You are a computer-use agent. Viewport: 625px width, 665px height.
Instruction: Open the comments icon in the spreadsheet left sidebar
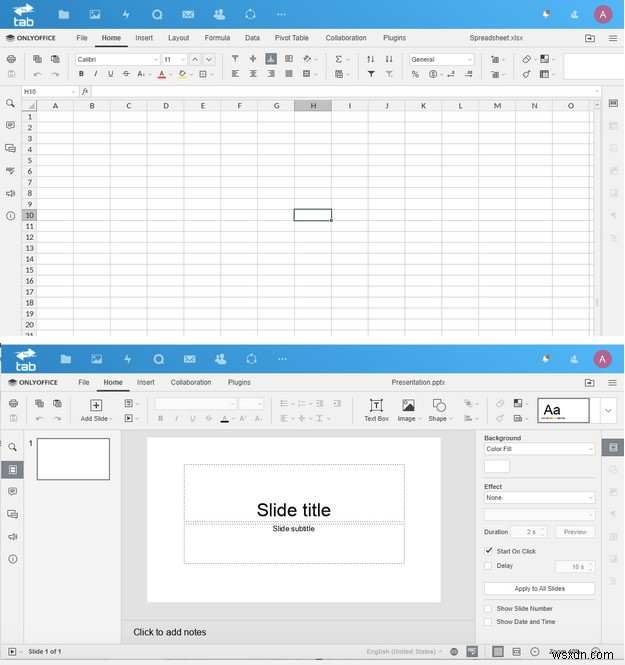point(11,125)
